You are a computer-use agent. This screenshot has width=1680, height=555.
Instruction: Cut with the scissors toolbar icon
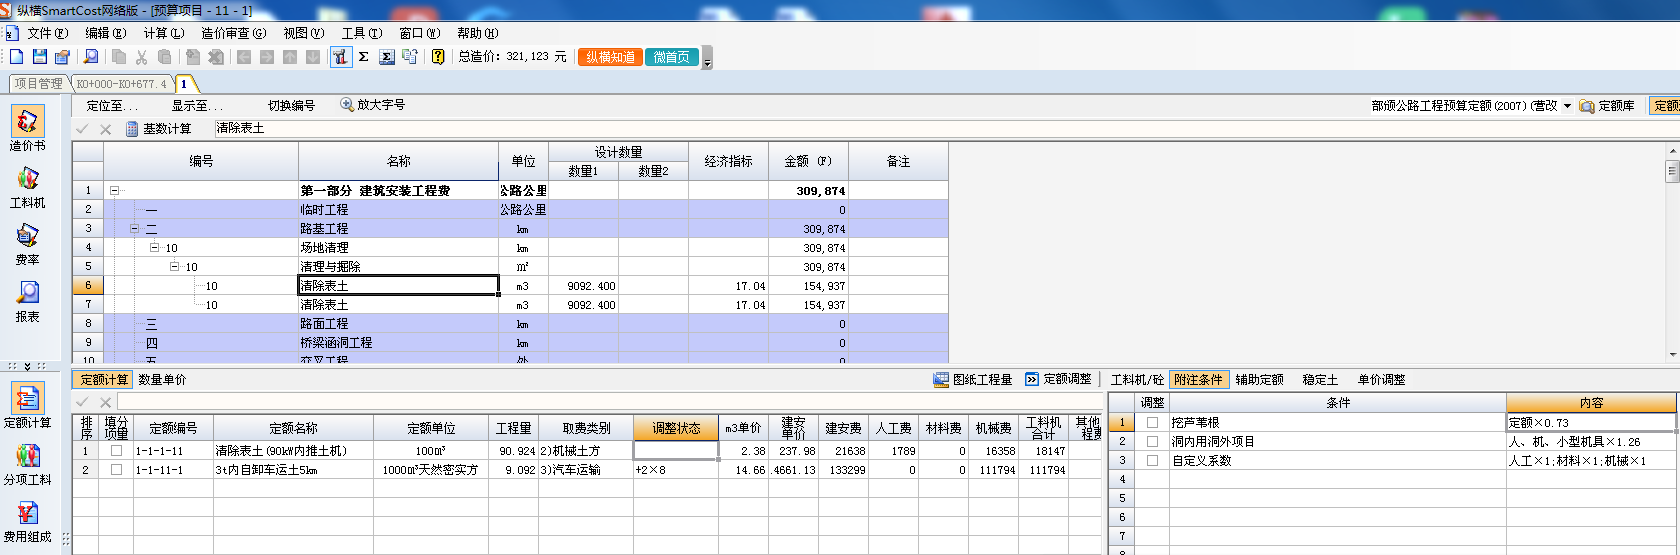click(x=142, y=57)
